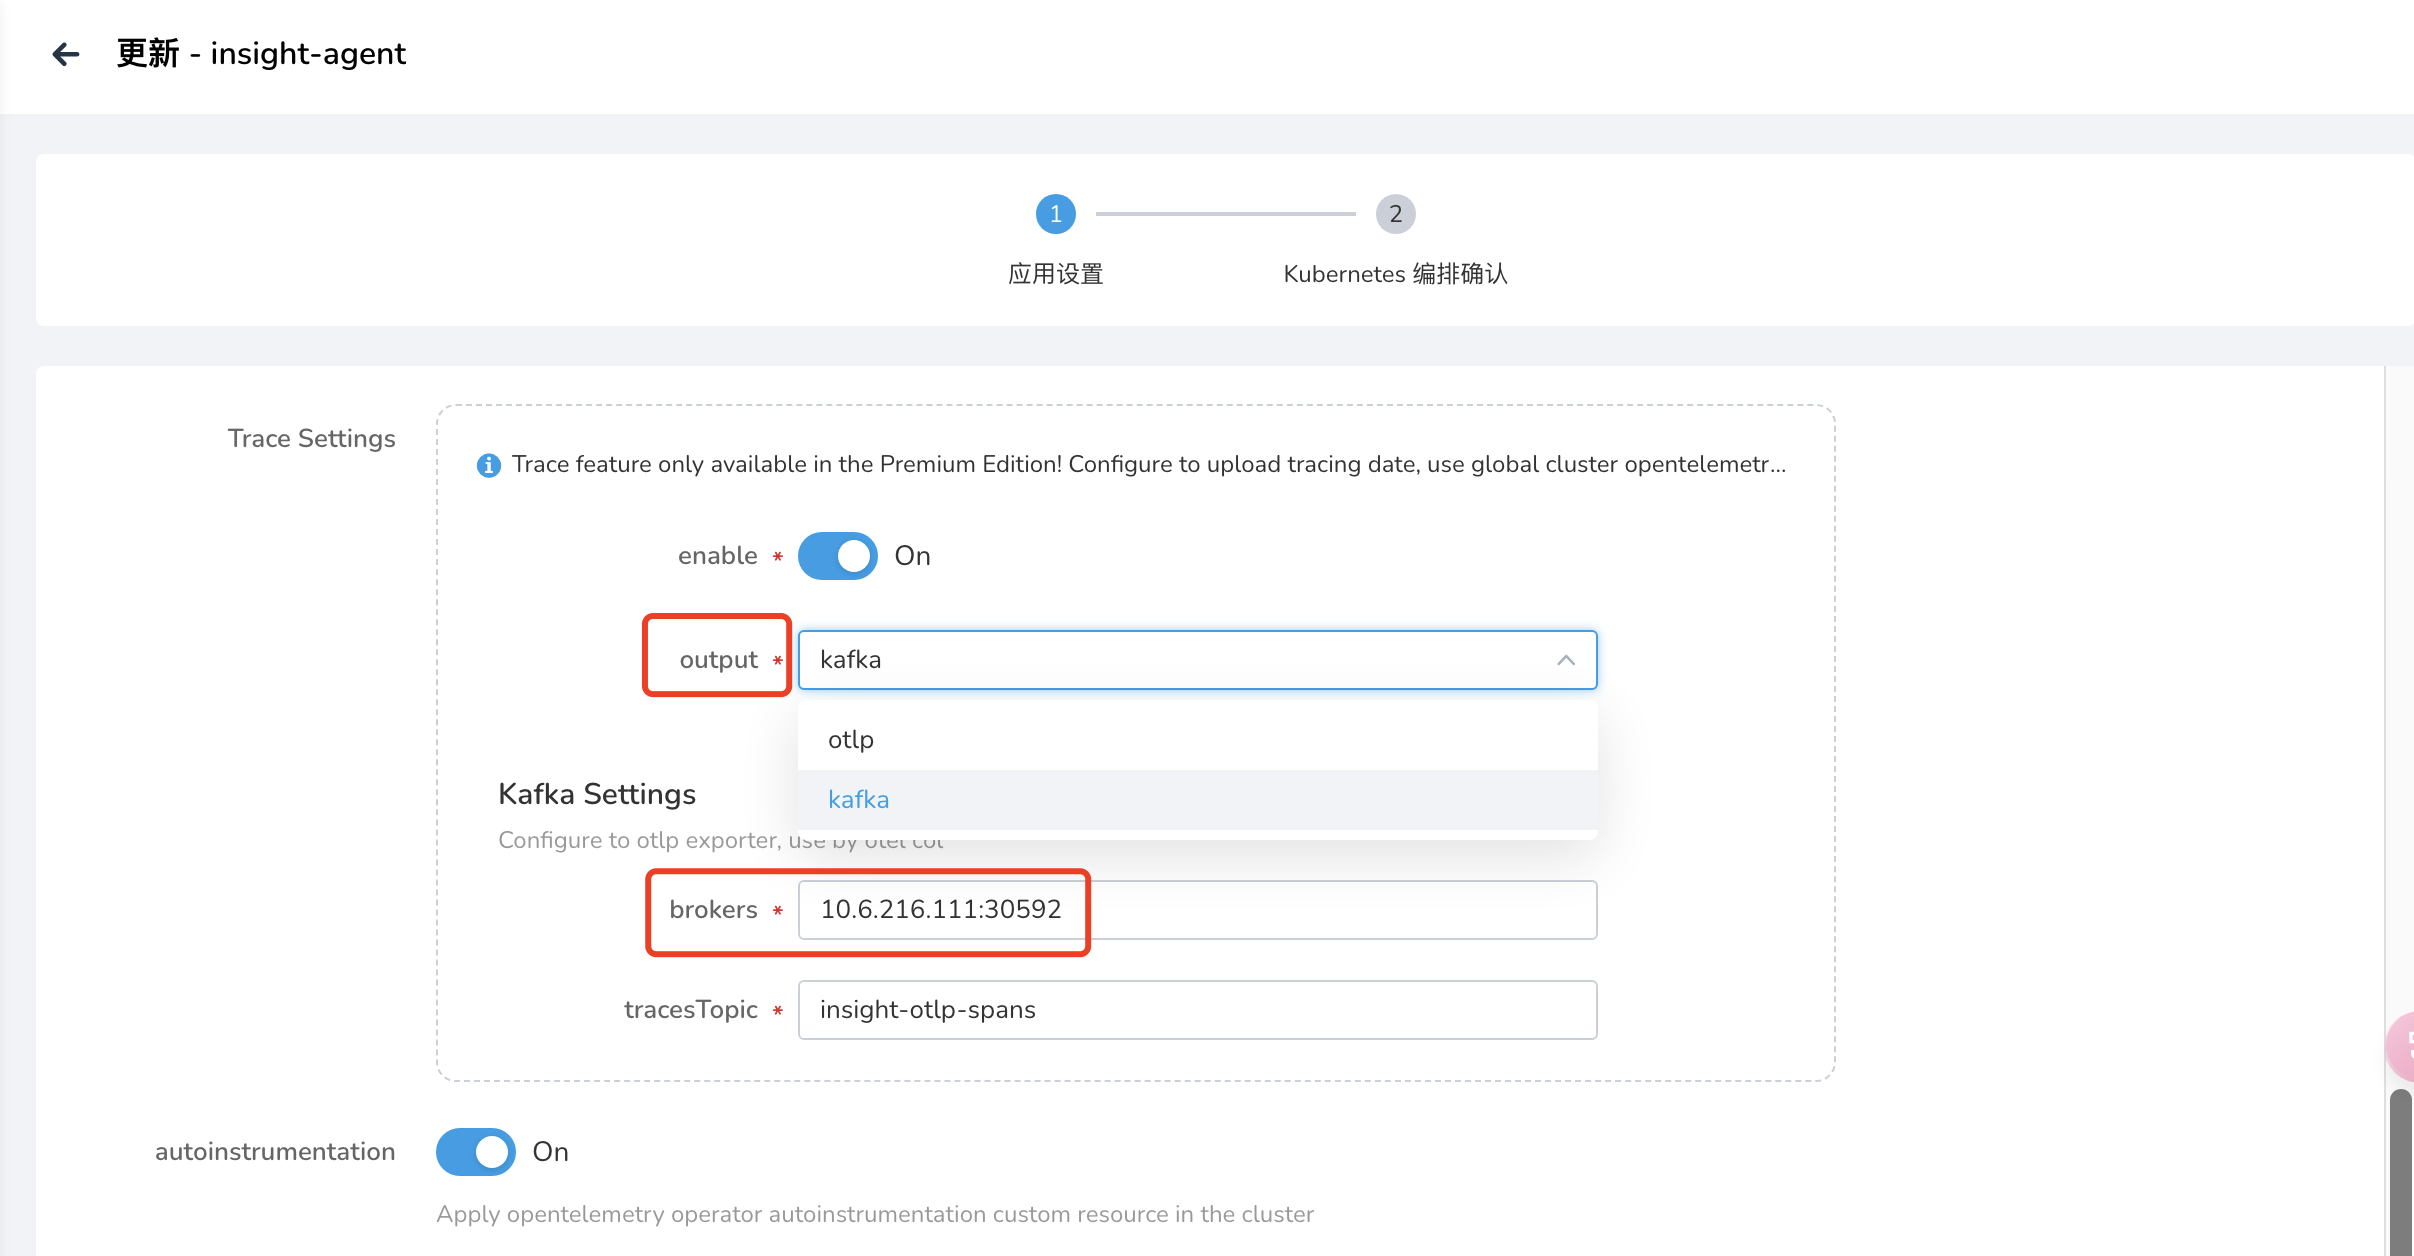Click the 更新 - insight-agent page title
Image resolution: width=2414 pixels, height=1256 pixels.
pos(261,54)
